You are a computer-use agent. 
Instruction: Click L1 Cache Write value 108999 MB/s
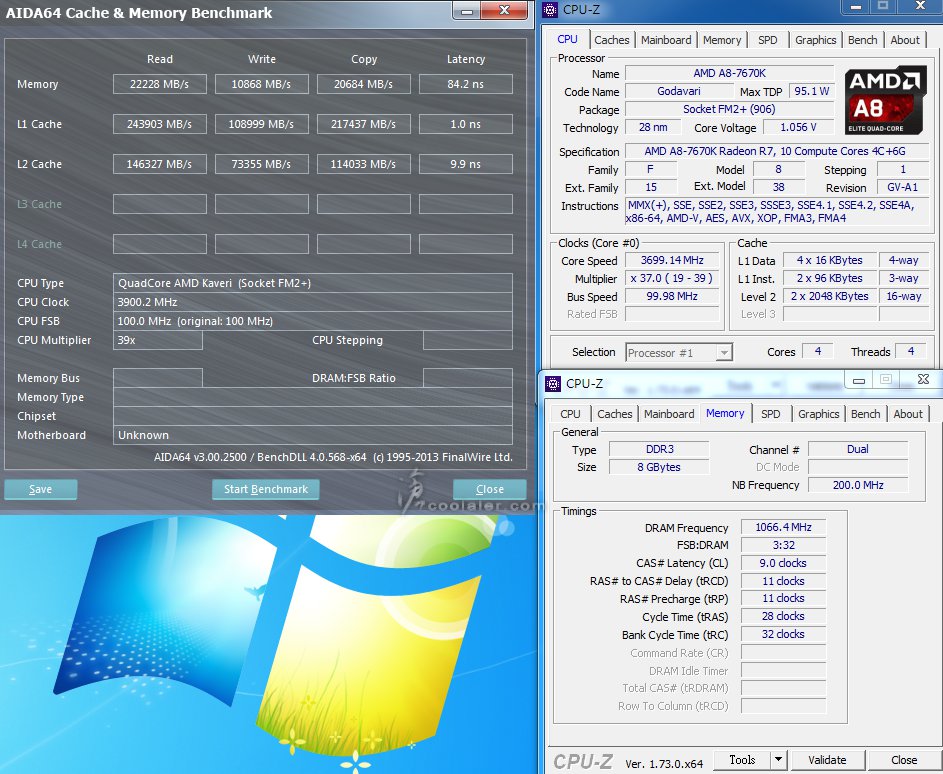[262, 124]
